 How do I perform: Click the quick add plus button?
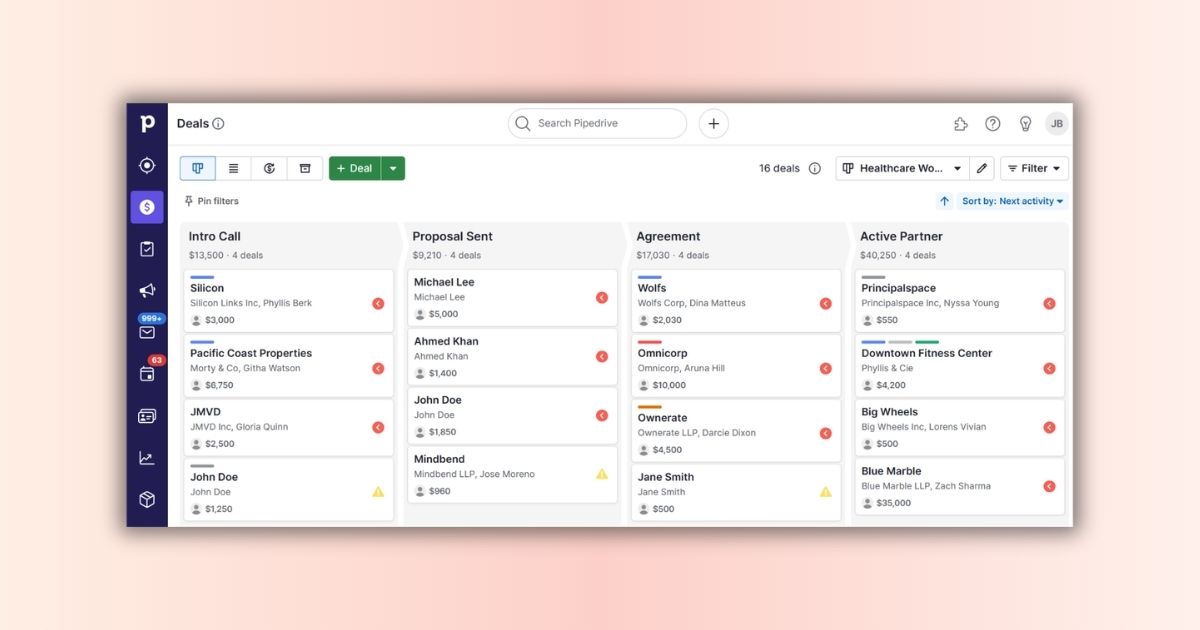713,124
